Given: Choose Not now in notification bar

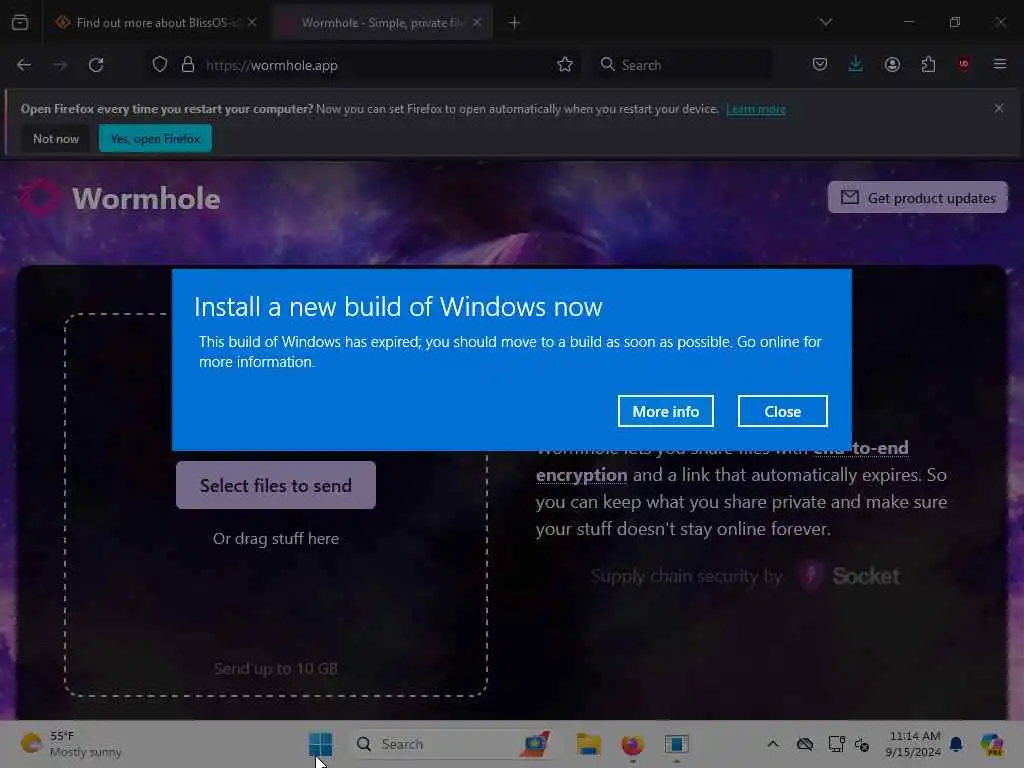Looking at the screenshot, I should click(56, 138).
